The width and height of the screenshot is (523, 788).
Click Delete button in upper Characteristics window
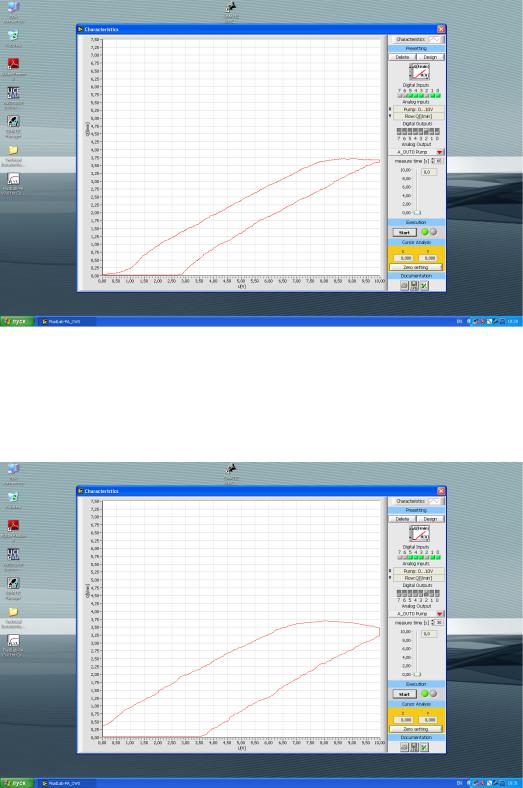coord(402,57)
